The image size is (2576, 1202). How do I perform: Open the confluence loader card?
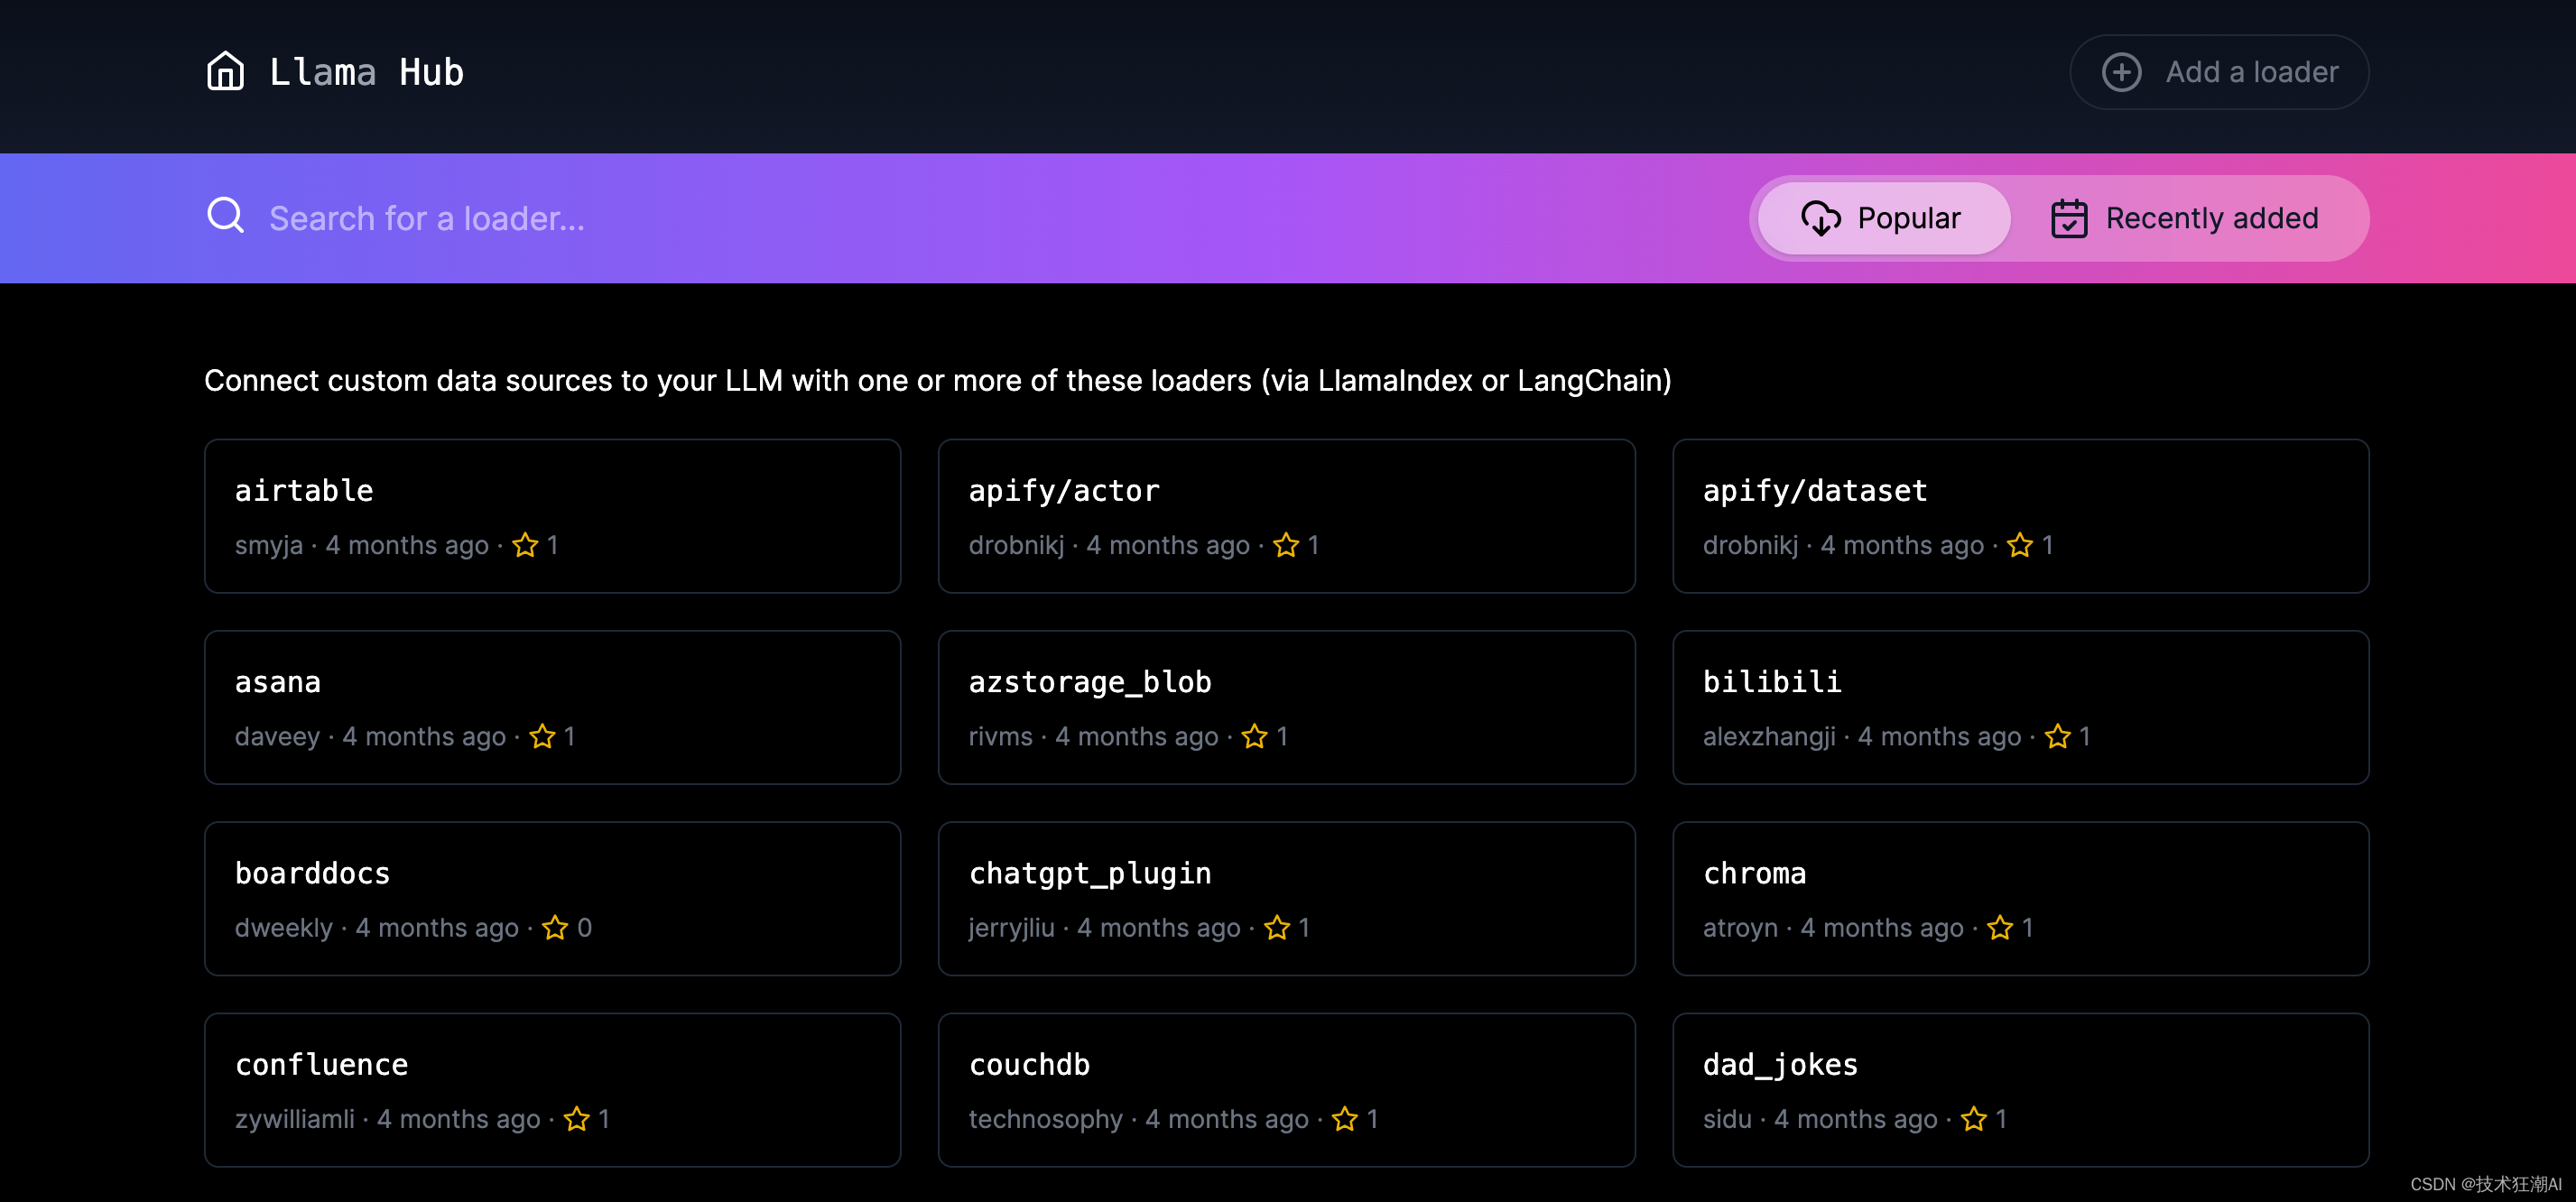point(552,1089)
